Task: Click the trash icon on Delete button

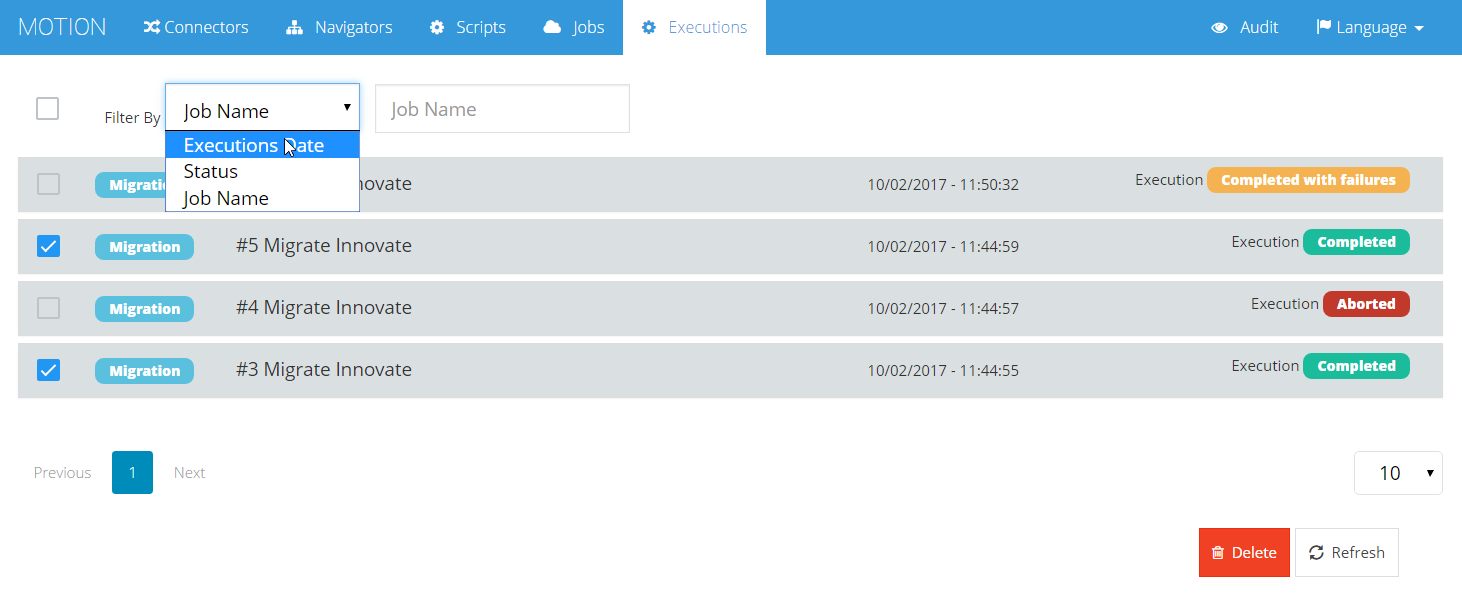Action: (x=1218, y=553)
